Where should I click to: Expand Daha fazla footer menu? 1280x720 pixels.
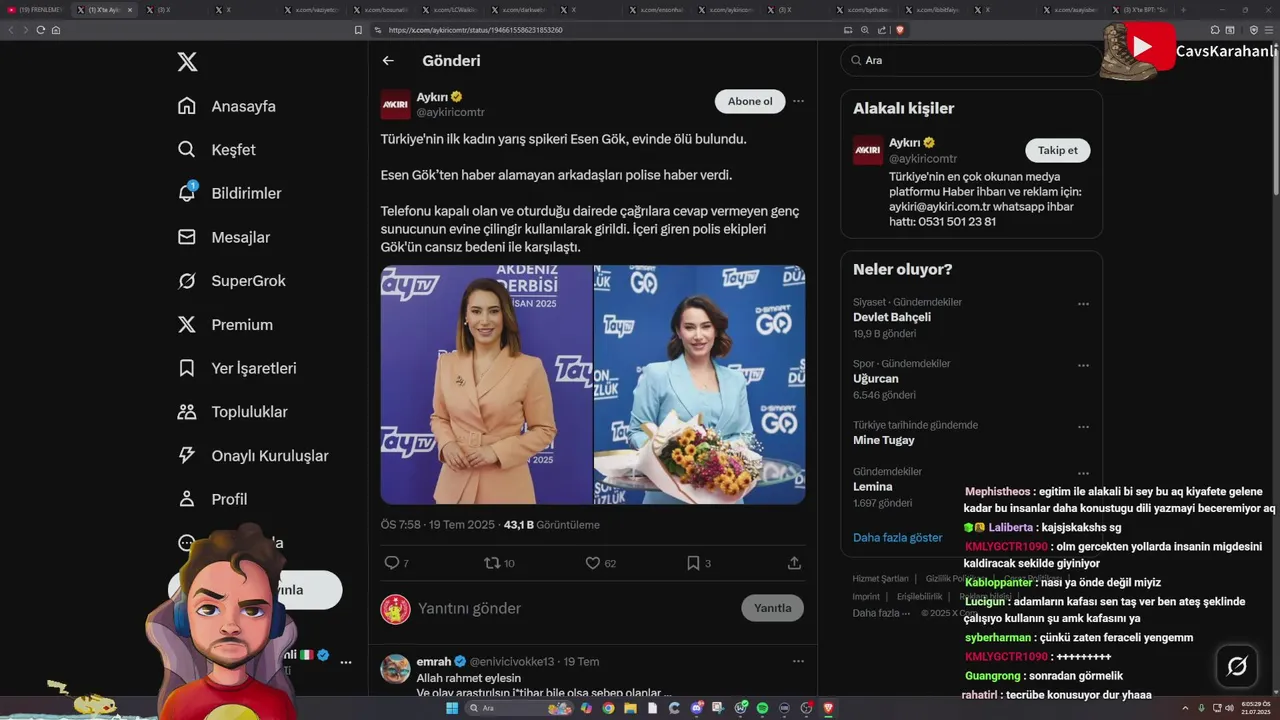(881, 613)
